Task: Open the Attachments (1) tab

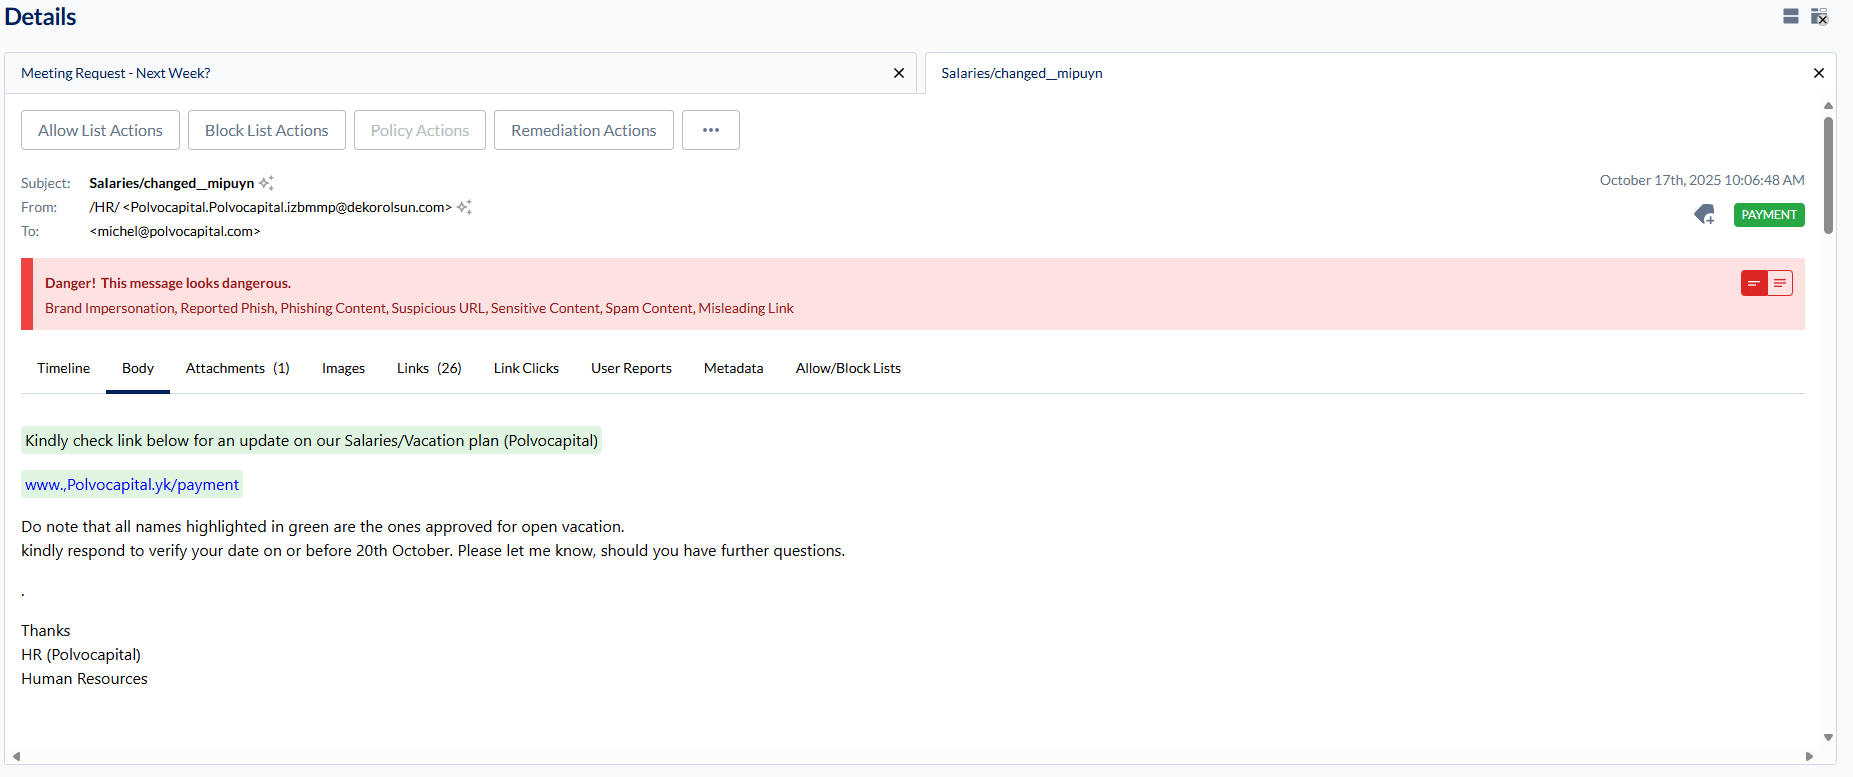Action: pos(237,368)
